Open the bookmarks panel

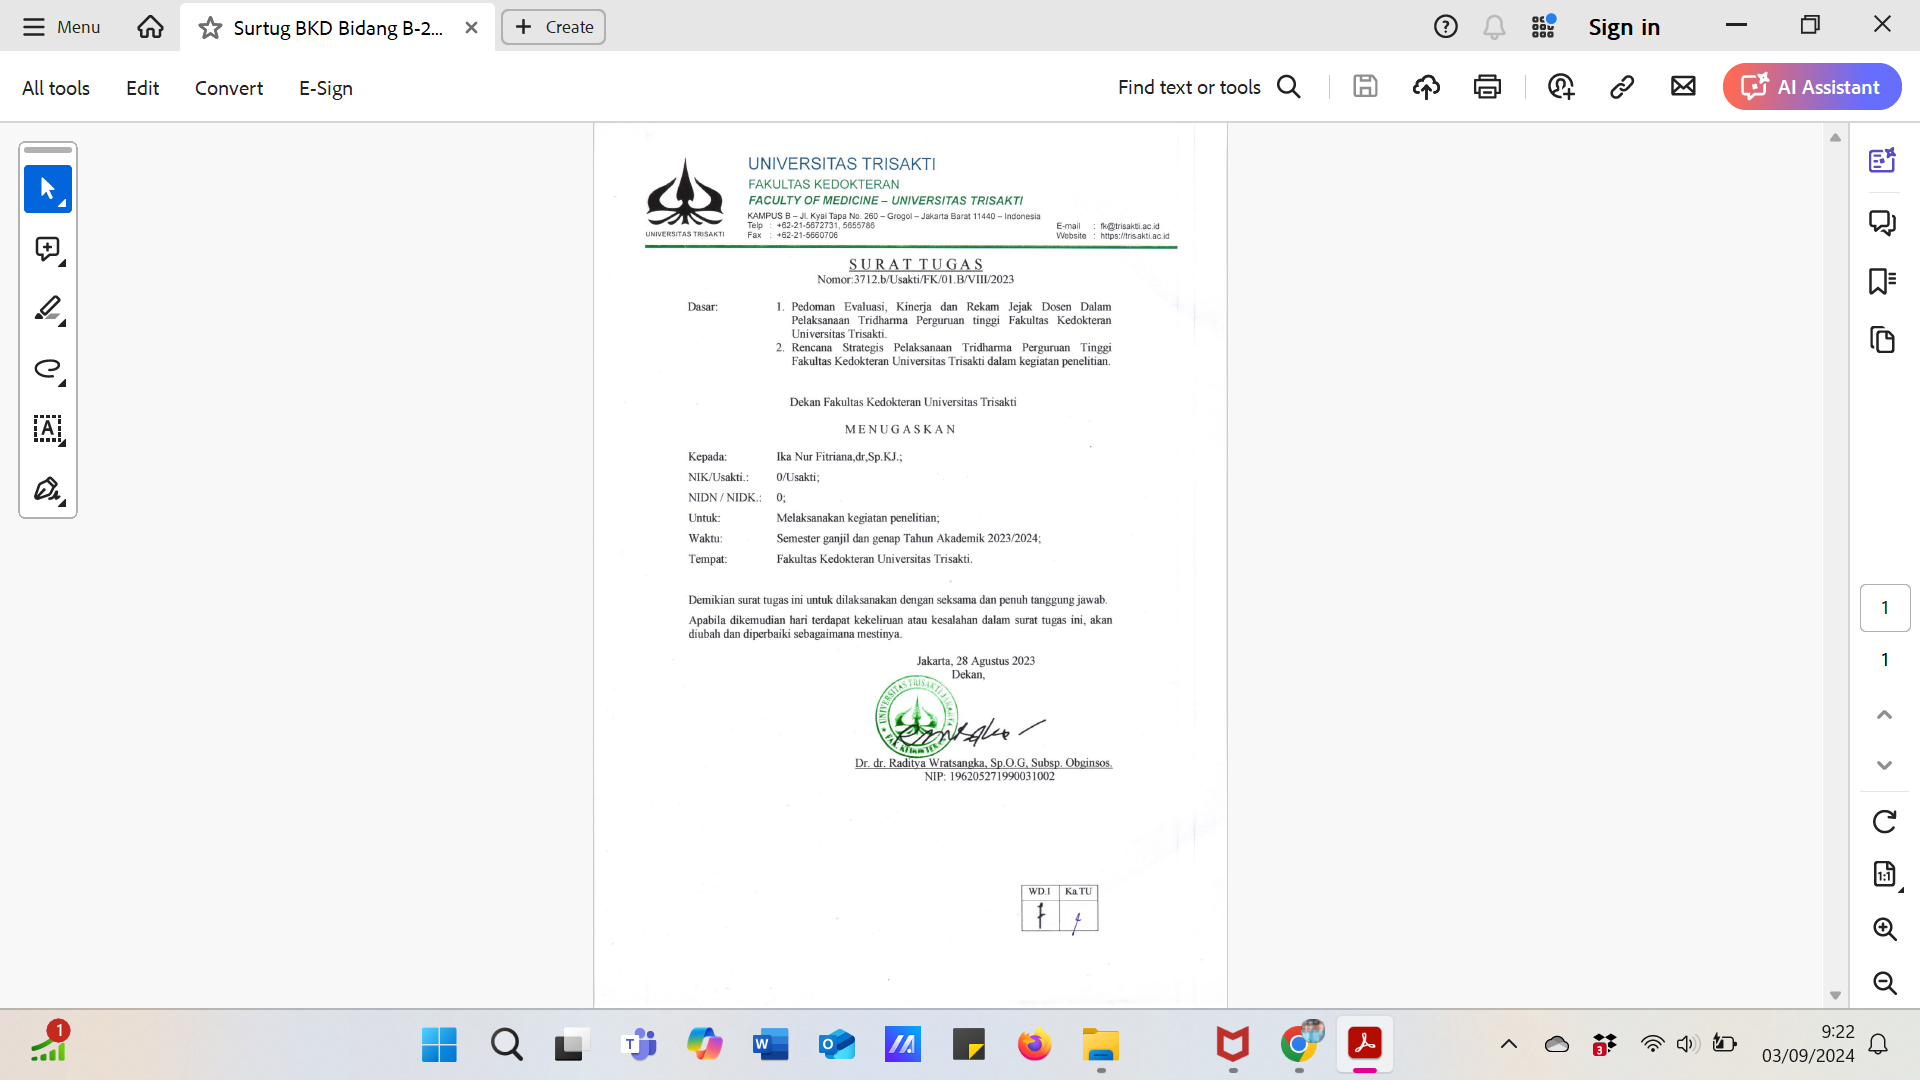tap(1882, 281)
